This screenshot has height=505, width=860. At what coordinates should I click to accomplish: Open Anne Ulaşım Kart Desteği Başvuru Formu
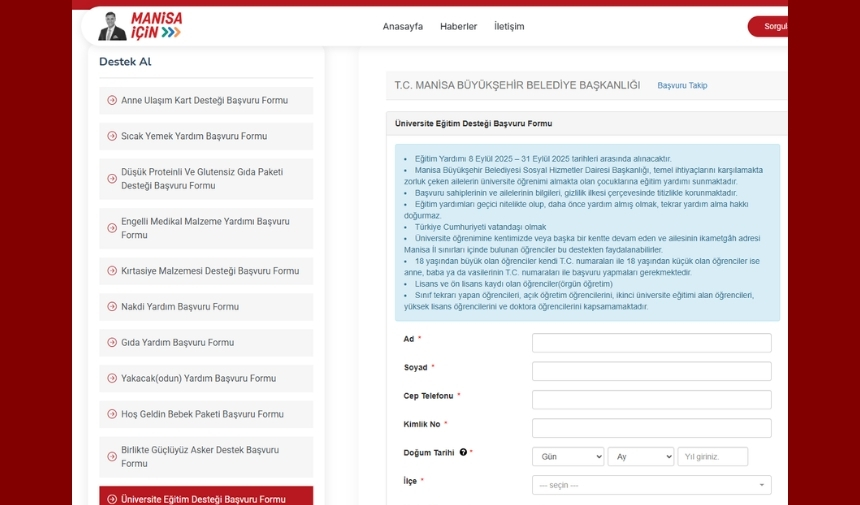pyautogui.click(x=206, y=100)
